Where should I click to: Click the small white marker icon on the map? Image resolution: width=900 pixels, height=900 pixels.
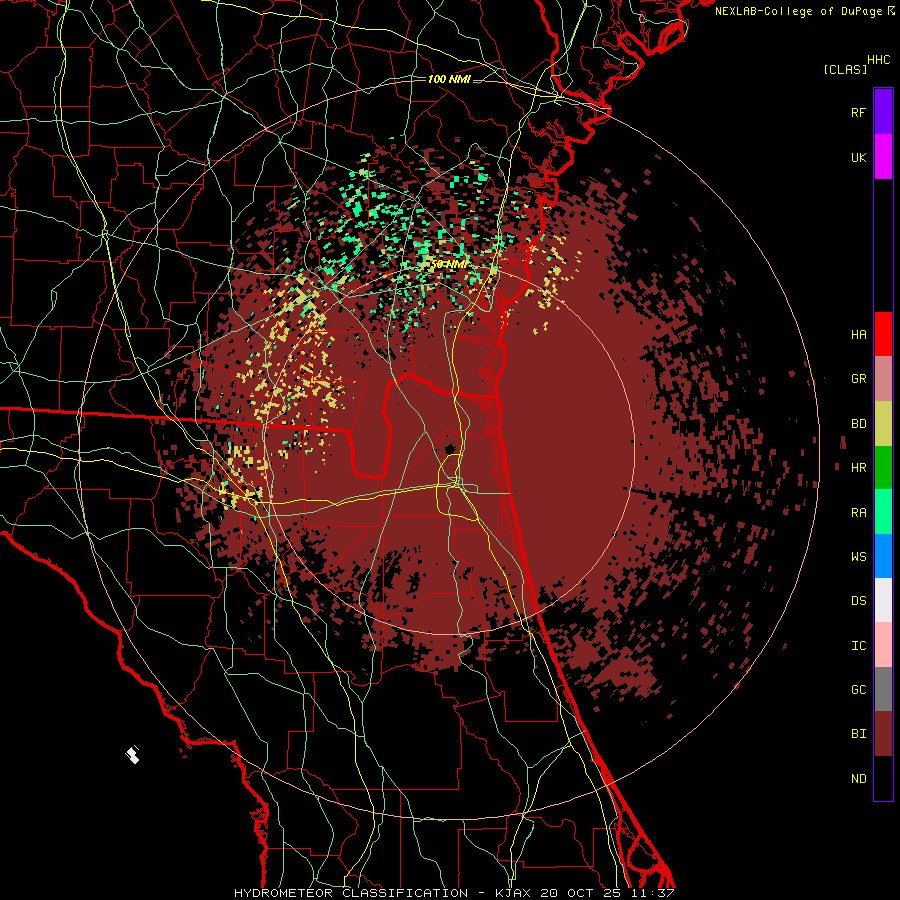(x=133, y=755)
